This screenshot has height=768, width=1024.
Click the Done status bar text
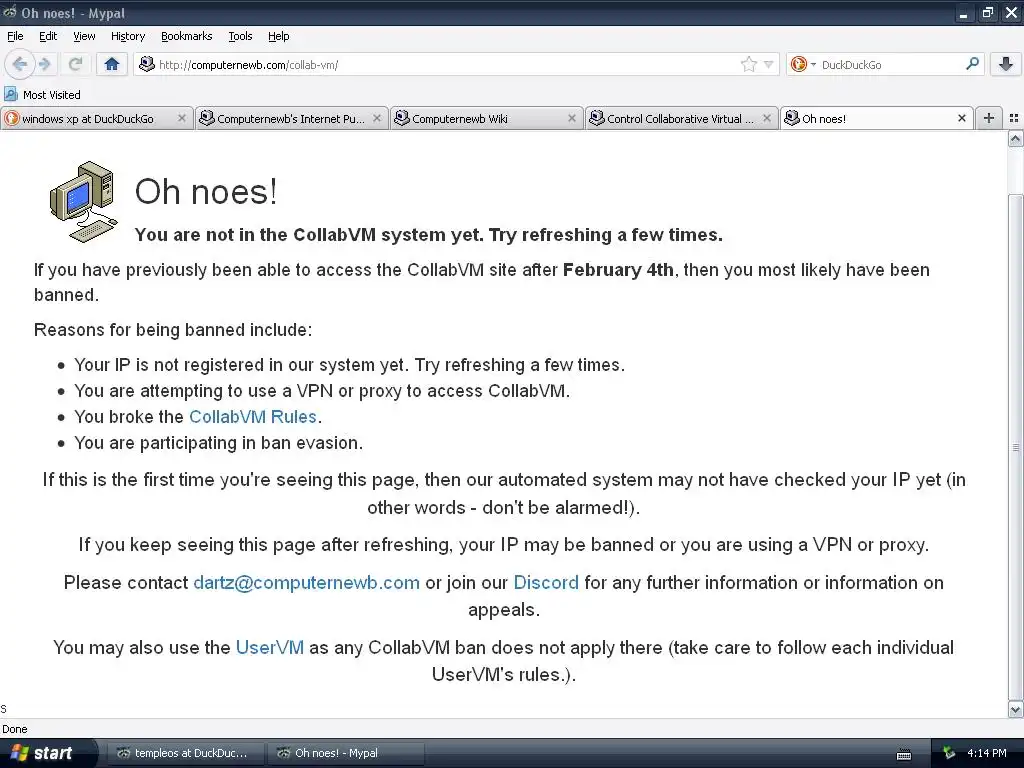15,729
